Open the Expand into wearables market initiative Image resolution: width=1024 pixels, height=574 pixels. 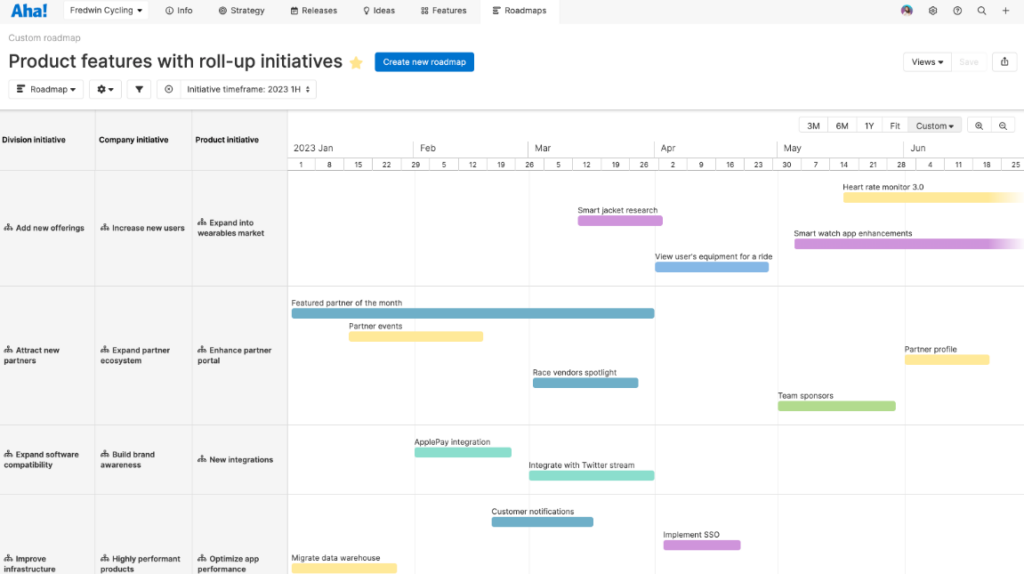coord(231,228)
